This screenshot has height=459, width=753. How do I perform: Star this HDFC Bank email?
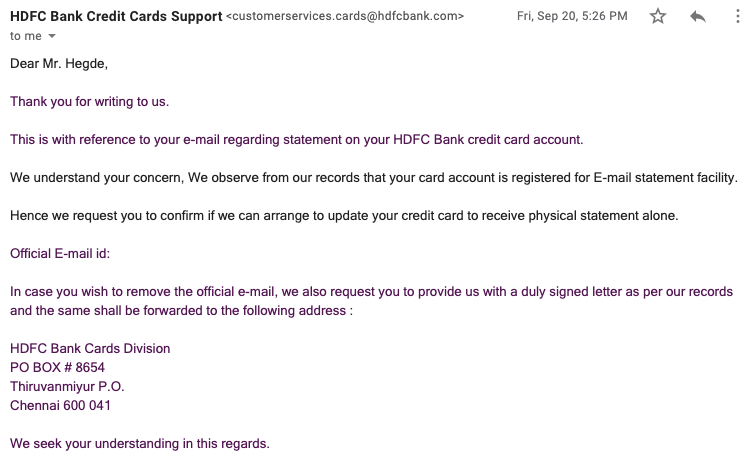[x=657, y=17]
